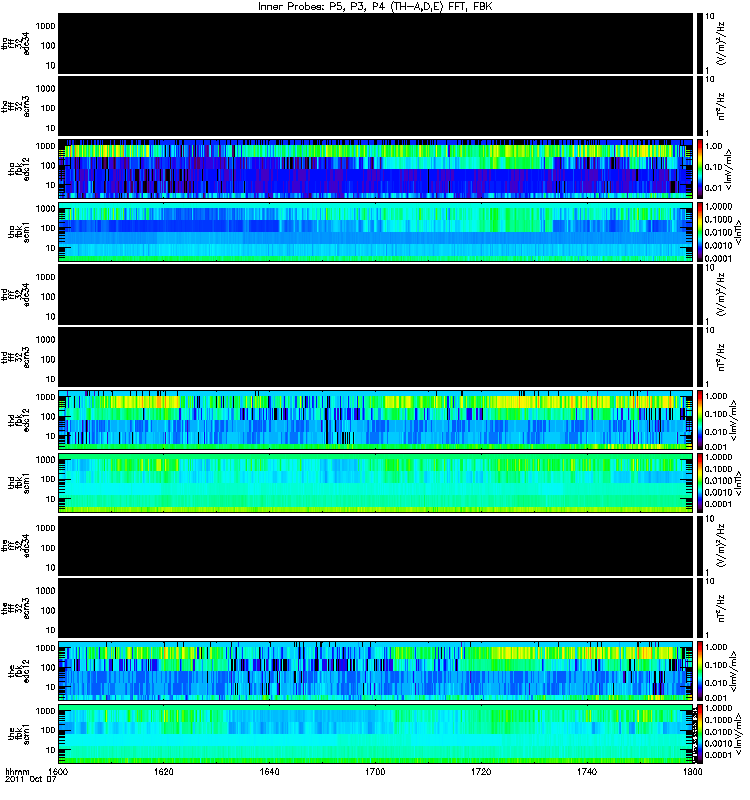
Task: Click the color bar of the fbk scm1
Action: [x=700, y=734]
